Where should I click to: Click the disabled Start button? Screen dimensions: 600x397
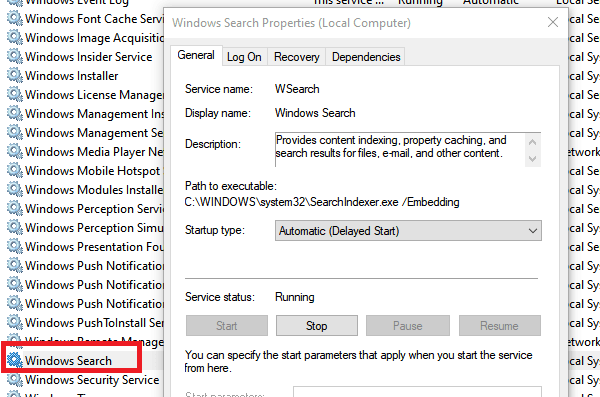click(x=227, y=326)
